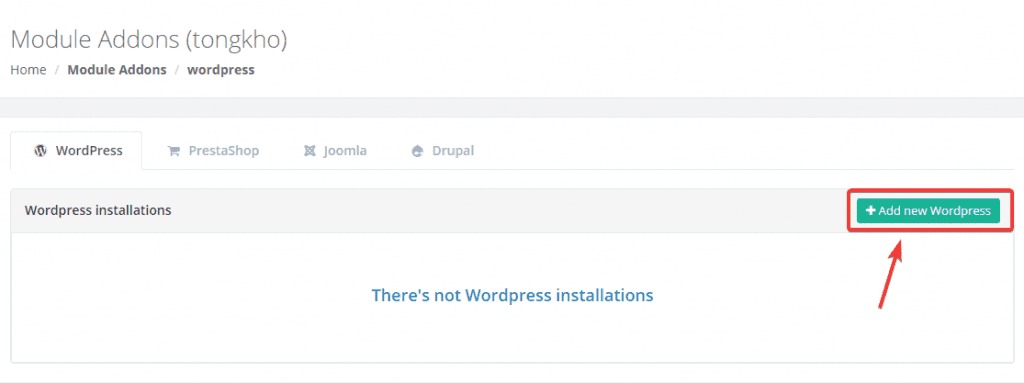Open the PrestaShop tab
1024x383 pixels.
[213, 151]
